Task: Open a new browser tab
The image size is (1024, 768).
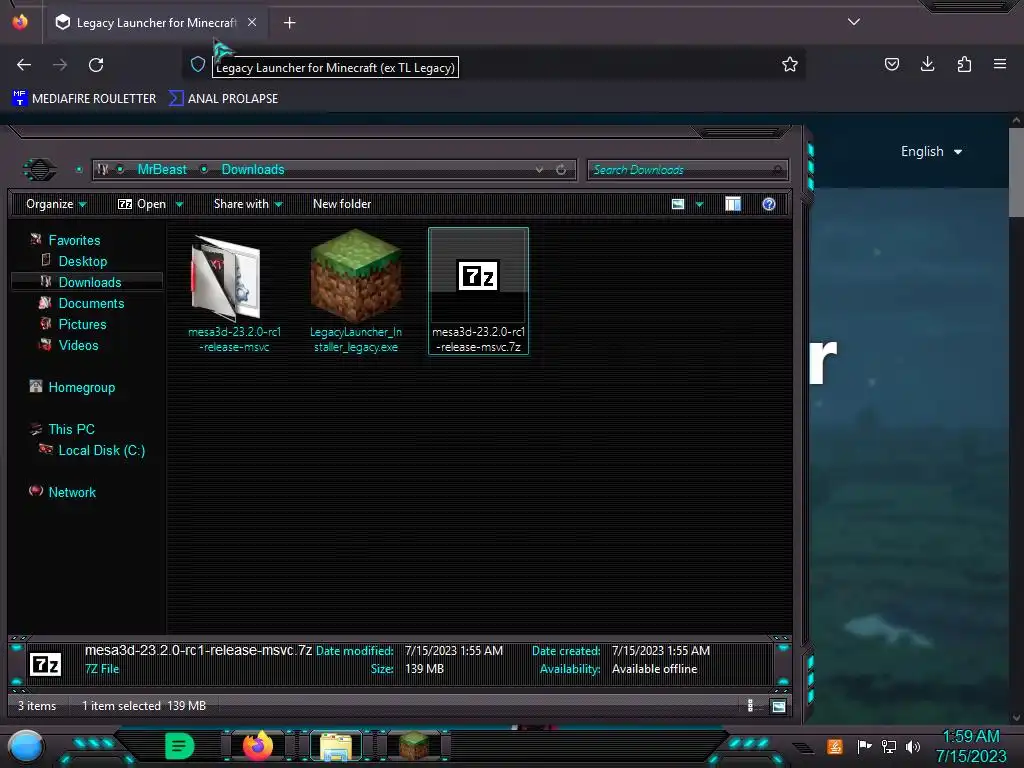Action: tap(289, 23)
